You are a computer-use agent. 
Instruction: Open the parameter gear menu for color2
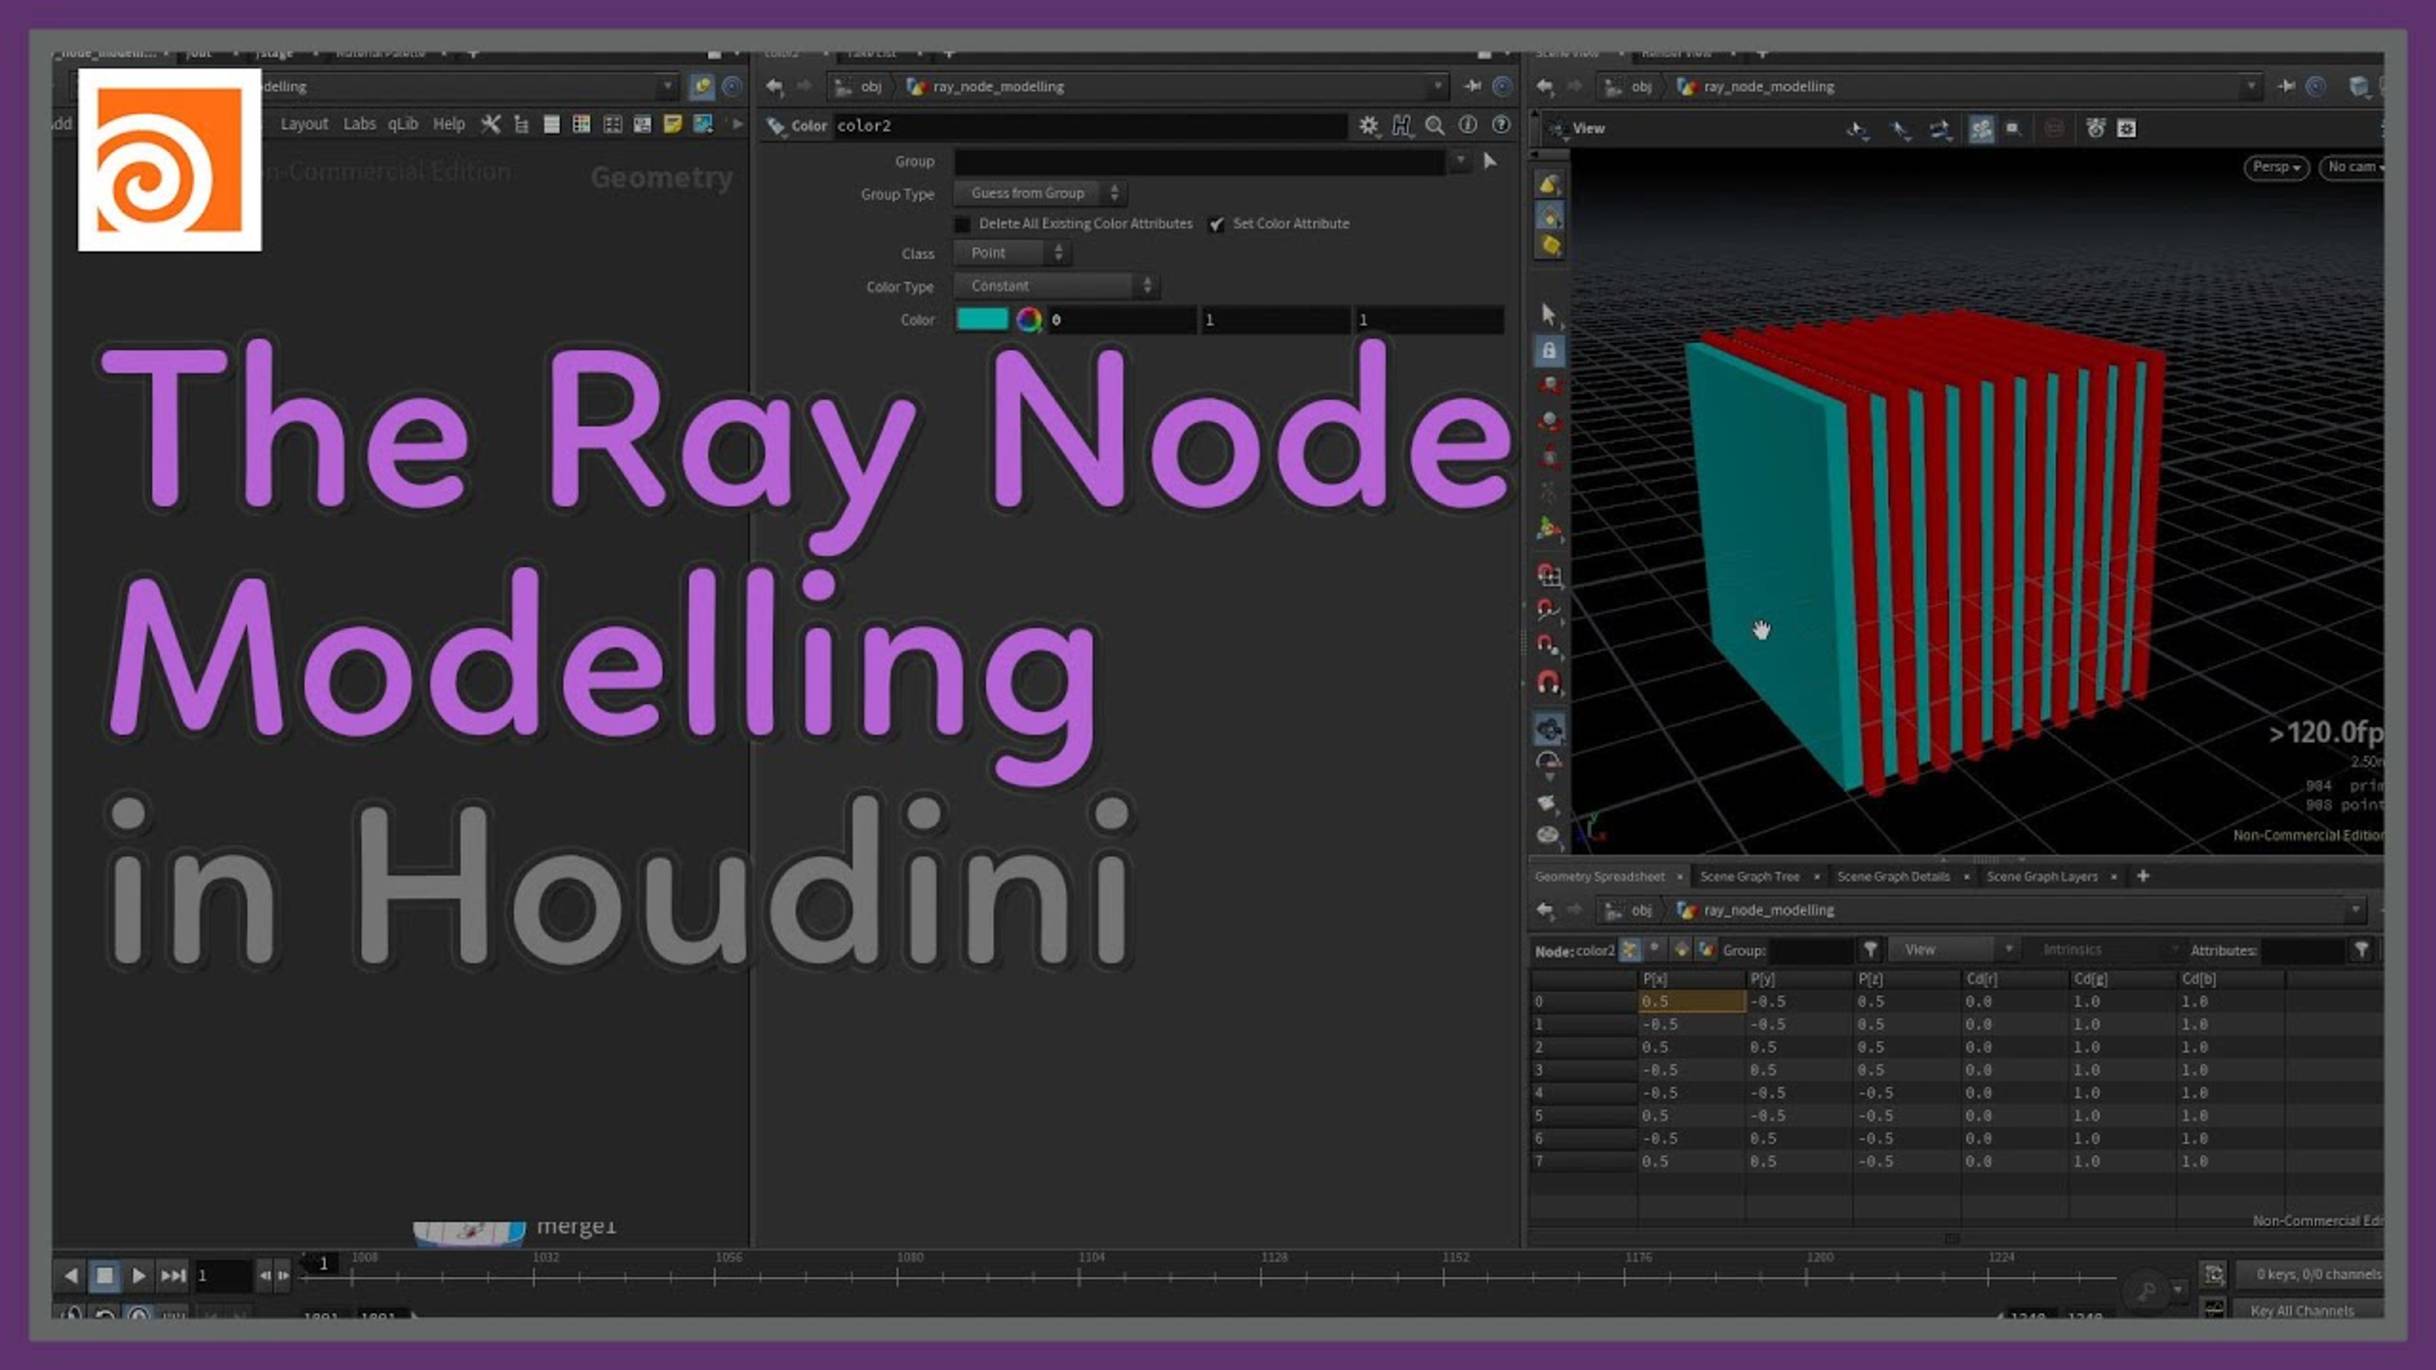coord(1368,125)
